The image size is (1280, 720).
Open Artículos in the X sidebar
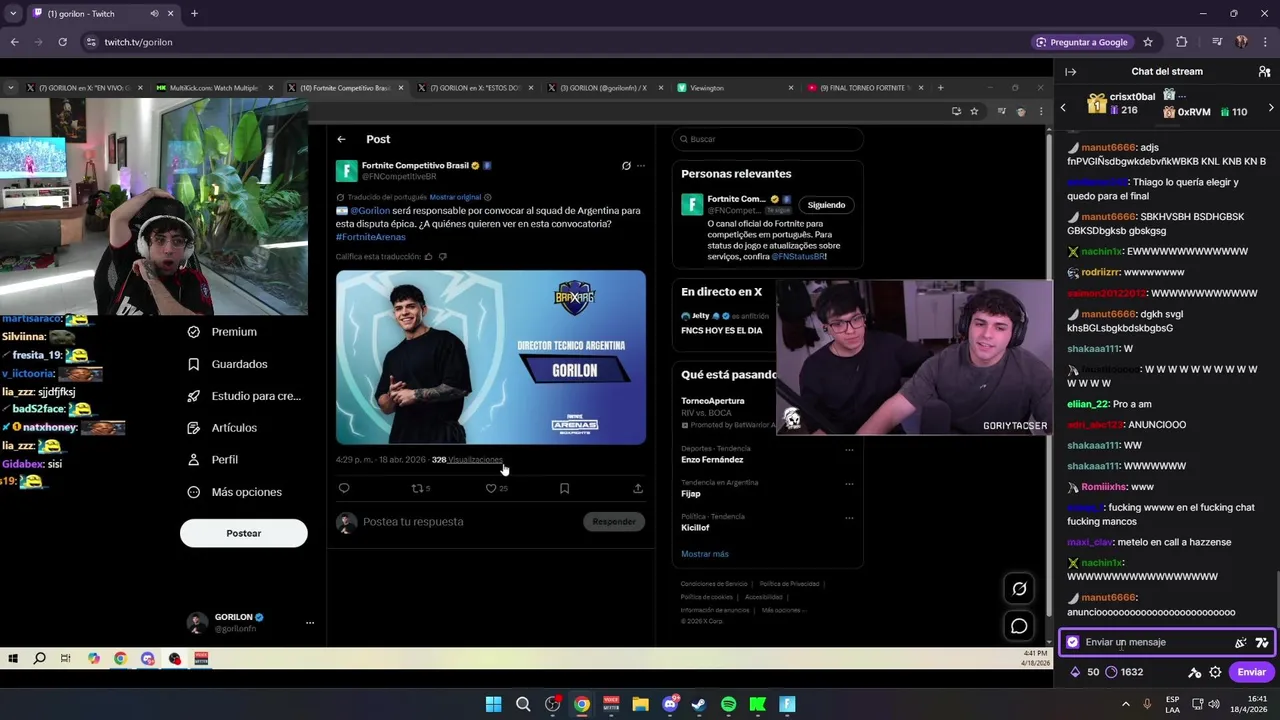point(223,428)
